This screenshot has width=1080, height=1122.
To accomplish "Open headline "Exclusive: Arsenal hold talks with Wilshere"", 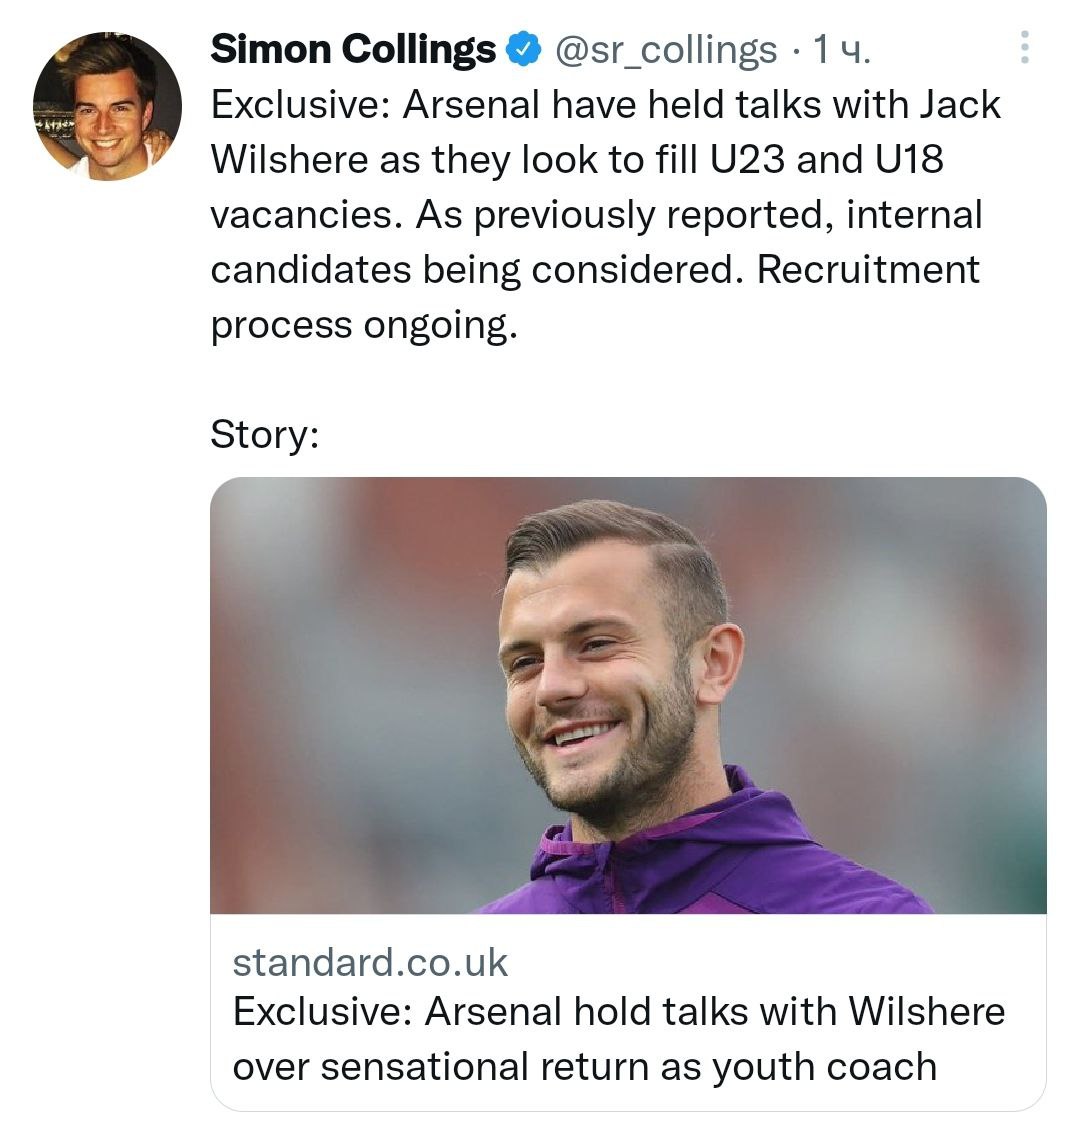I will [x=618, y=1011].
